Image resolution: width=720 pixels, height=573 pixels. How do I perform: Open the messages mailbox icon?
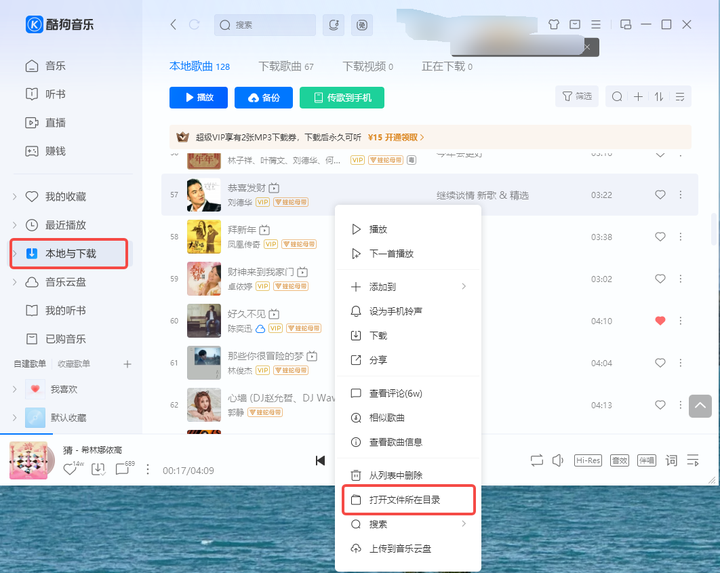[575, 24]
